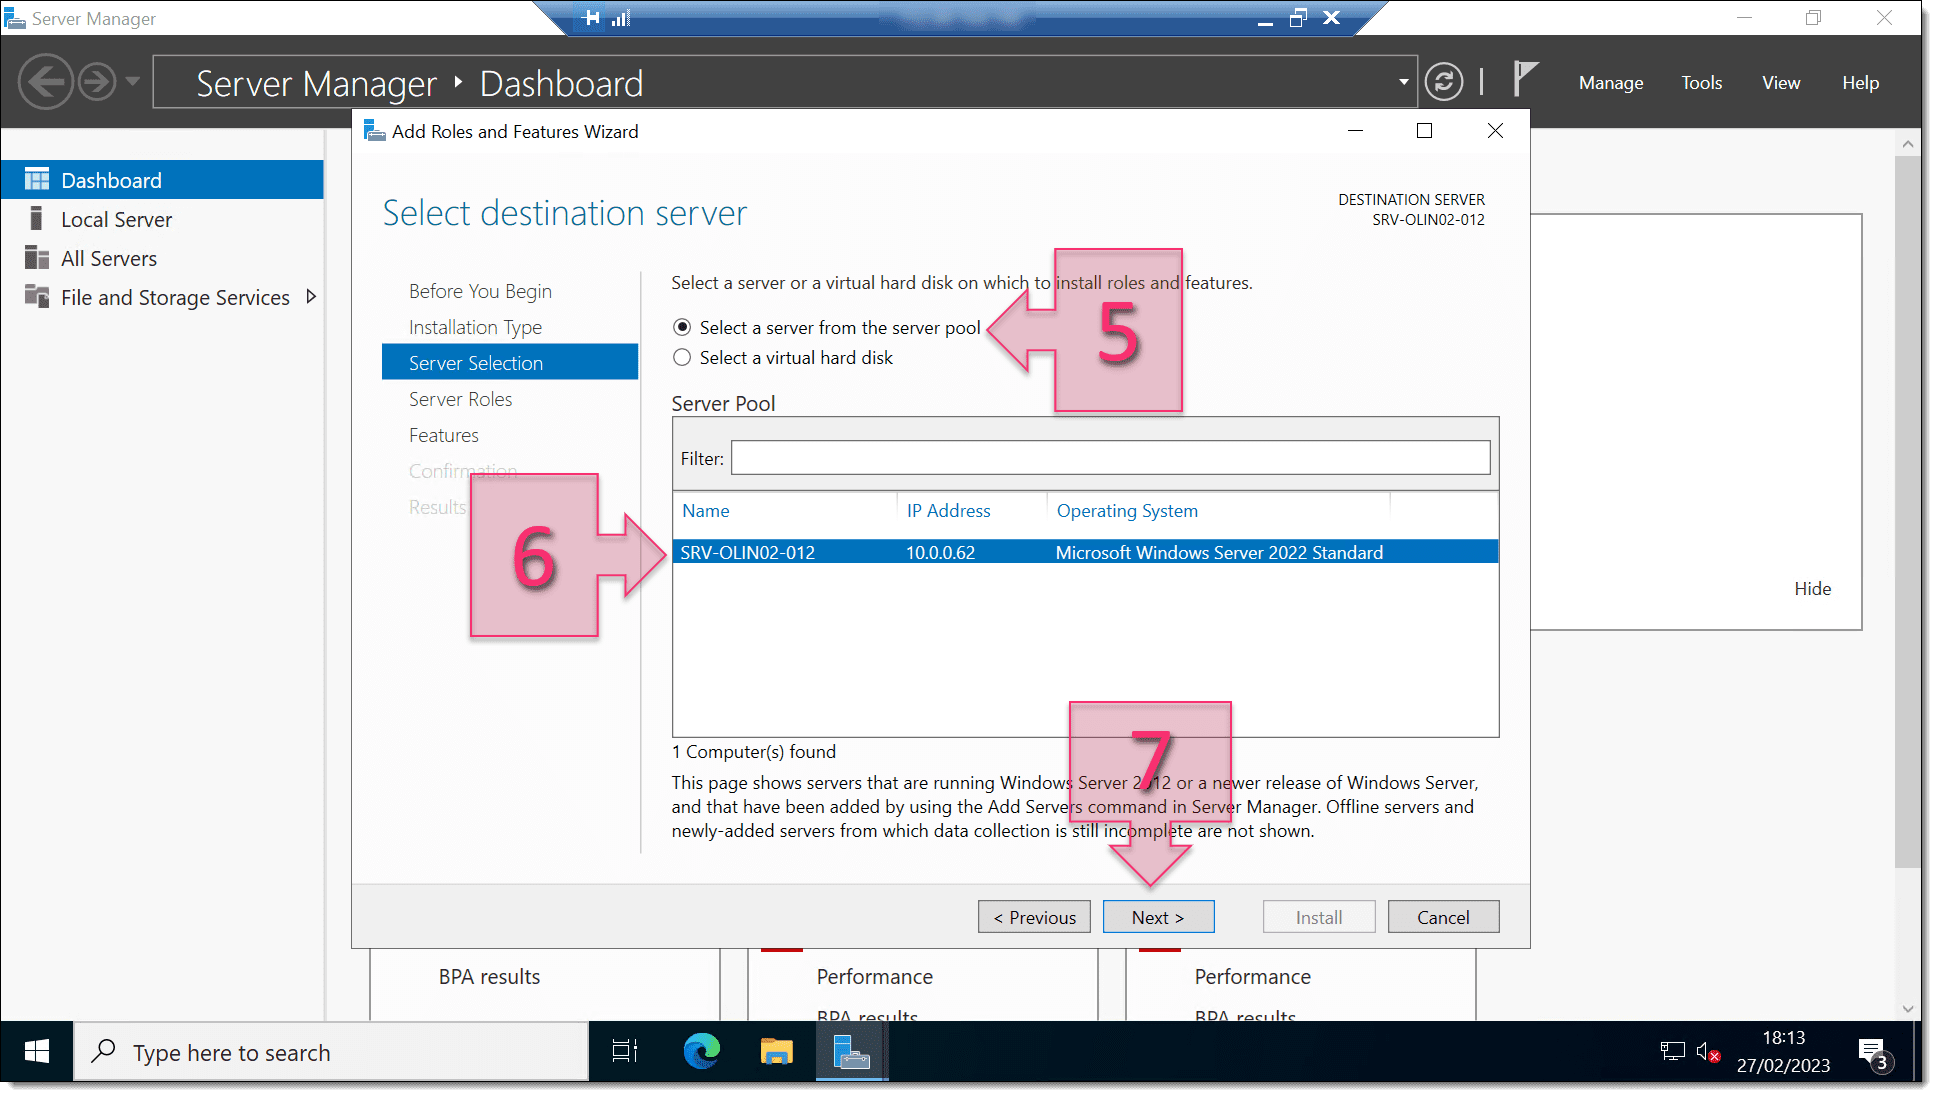Open Local Server in the sidebar
Image resolution: width=1937 pixels, height=1097 pixels.
click(x=116, y=220)
